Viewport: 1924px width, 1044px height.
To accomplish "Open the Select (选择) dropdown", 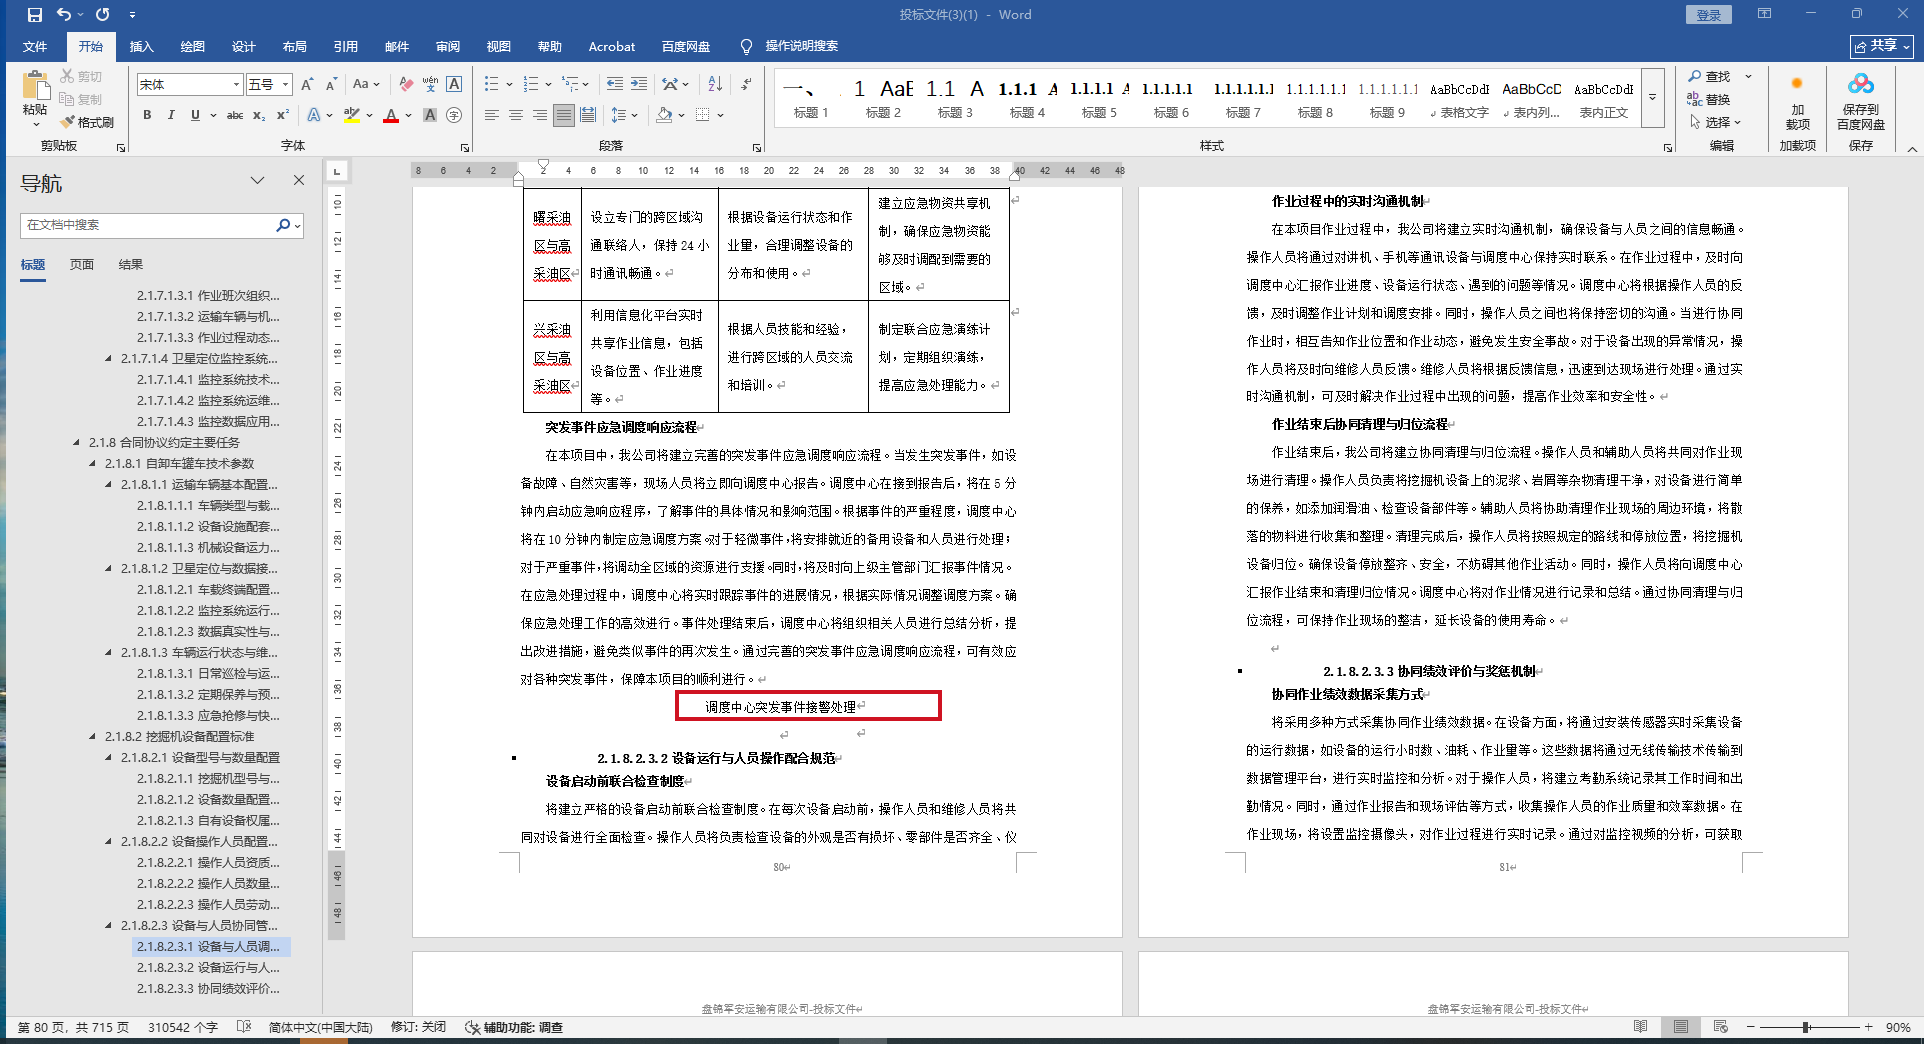I will [1716, 122].
